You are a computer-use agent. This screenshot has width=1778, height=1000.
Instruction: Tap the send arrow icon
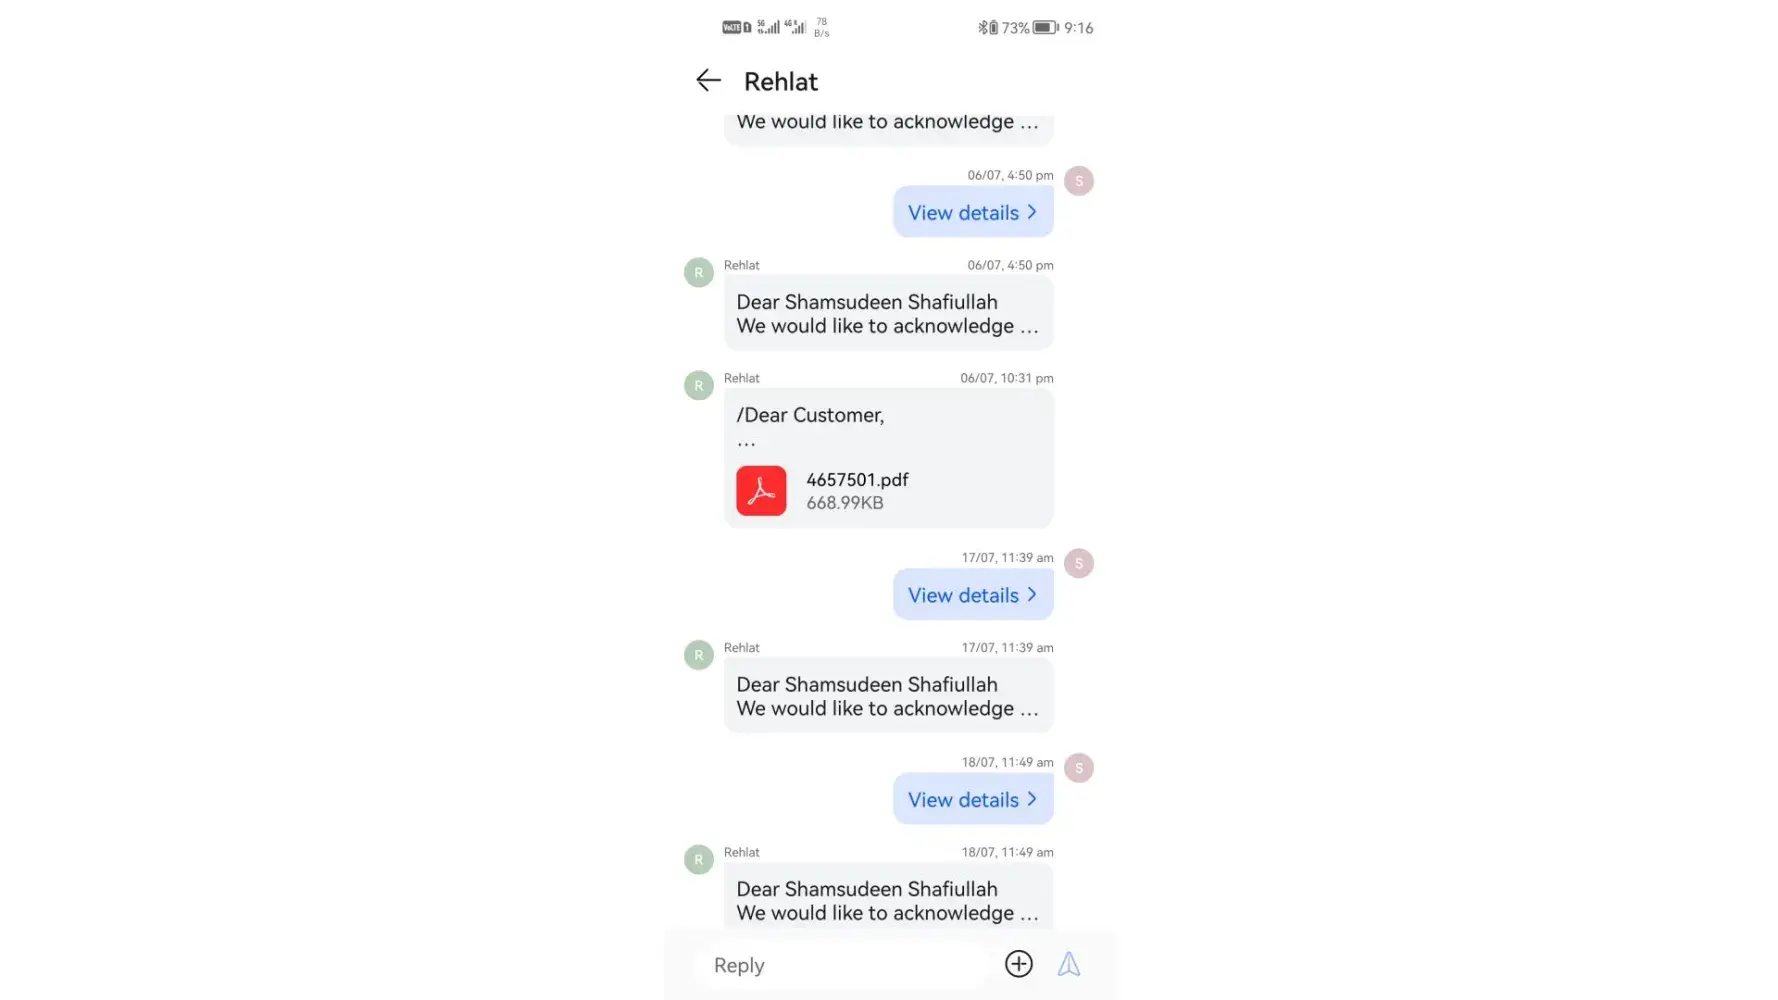[x=1068, y=964]
